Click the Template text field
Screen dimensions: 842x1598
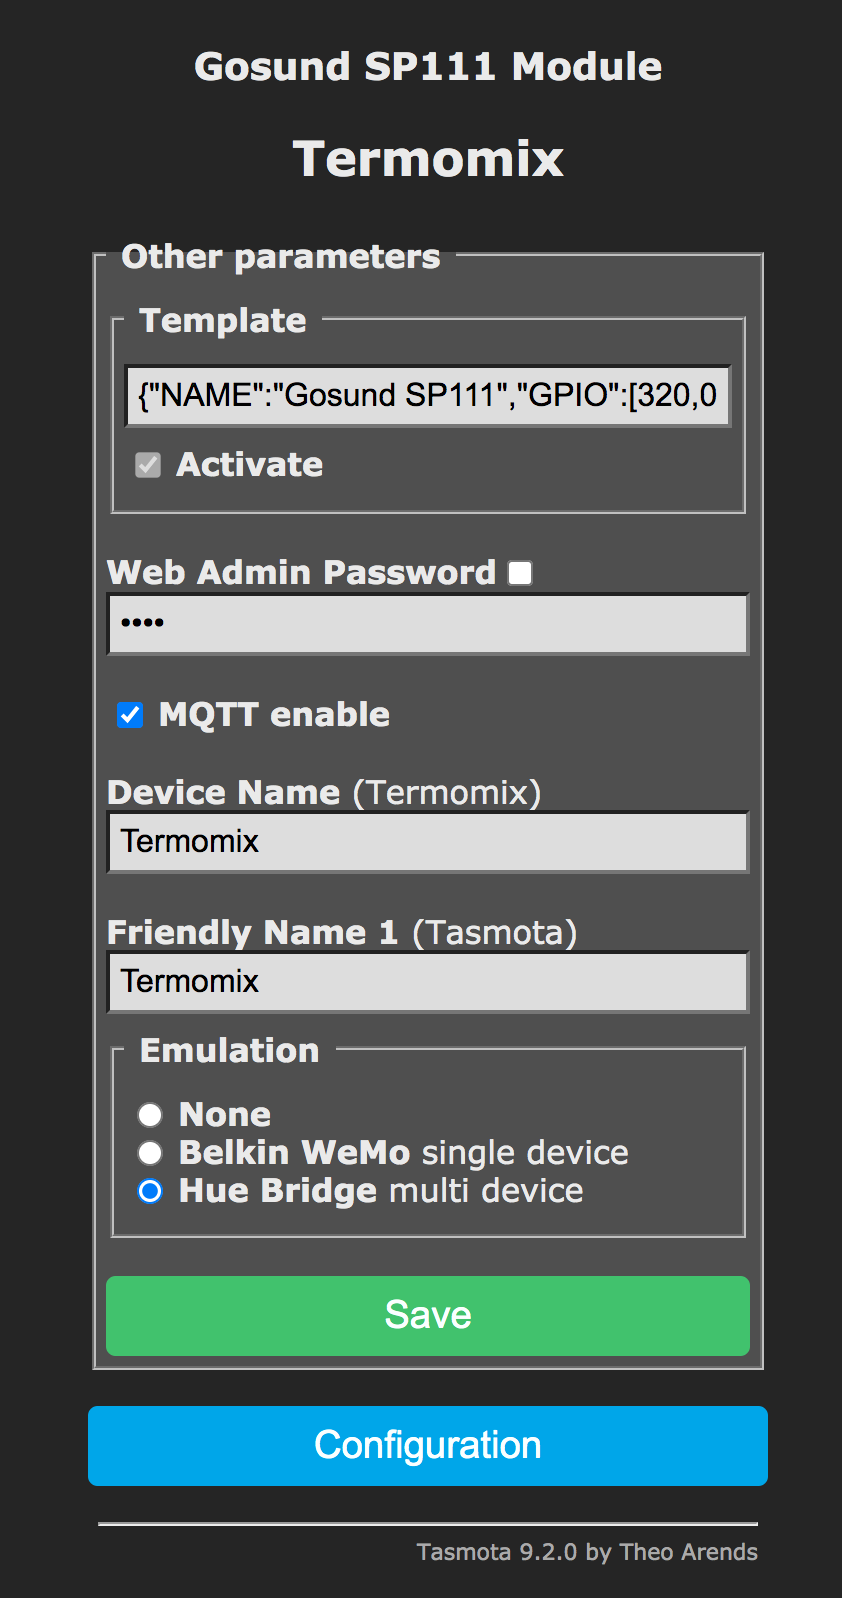427,396
